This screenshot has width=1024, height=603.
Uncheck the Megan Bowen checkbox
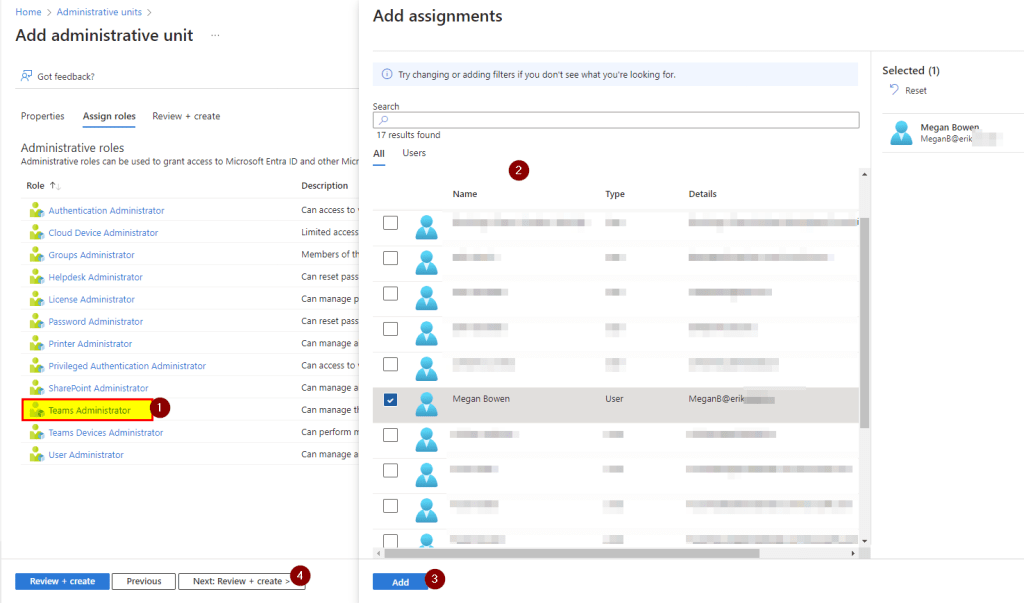click(390, 400)
